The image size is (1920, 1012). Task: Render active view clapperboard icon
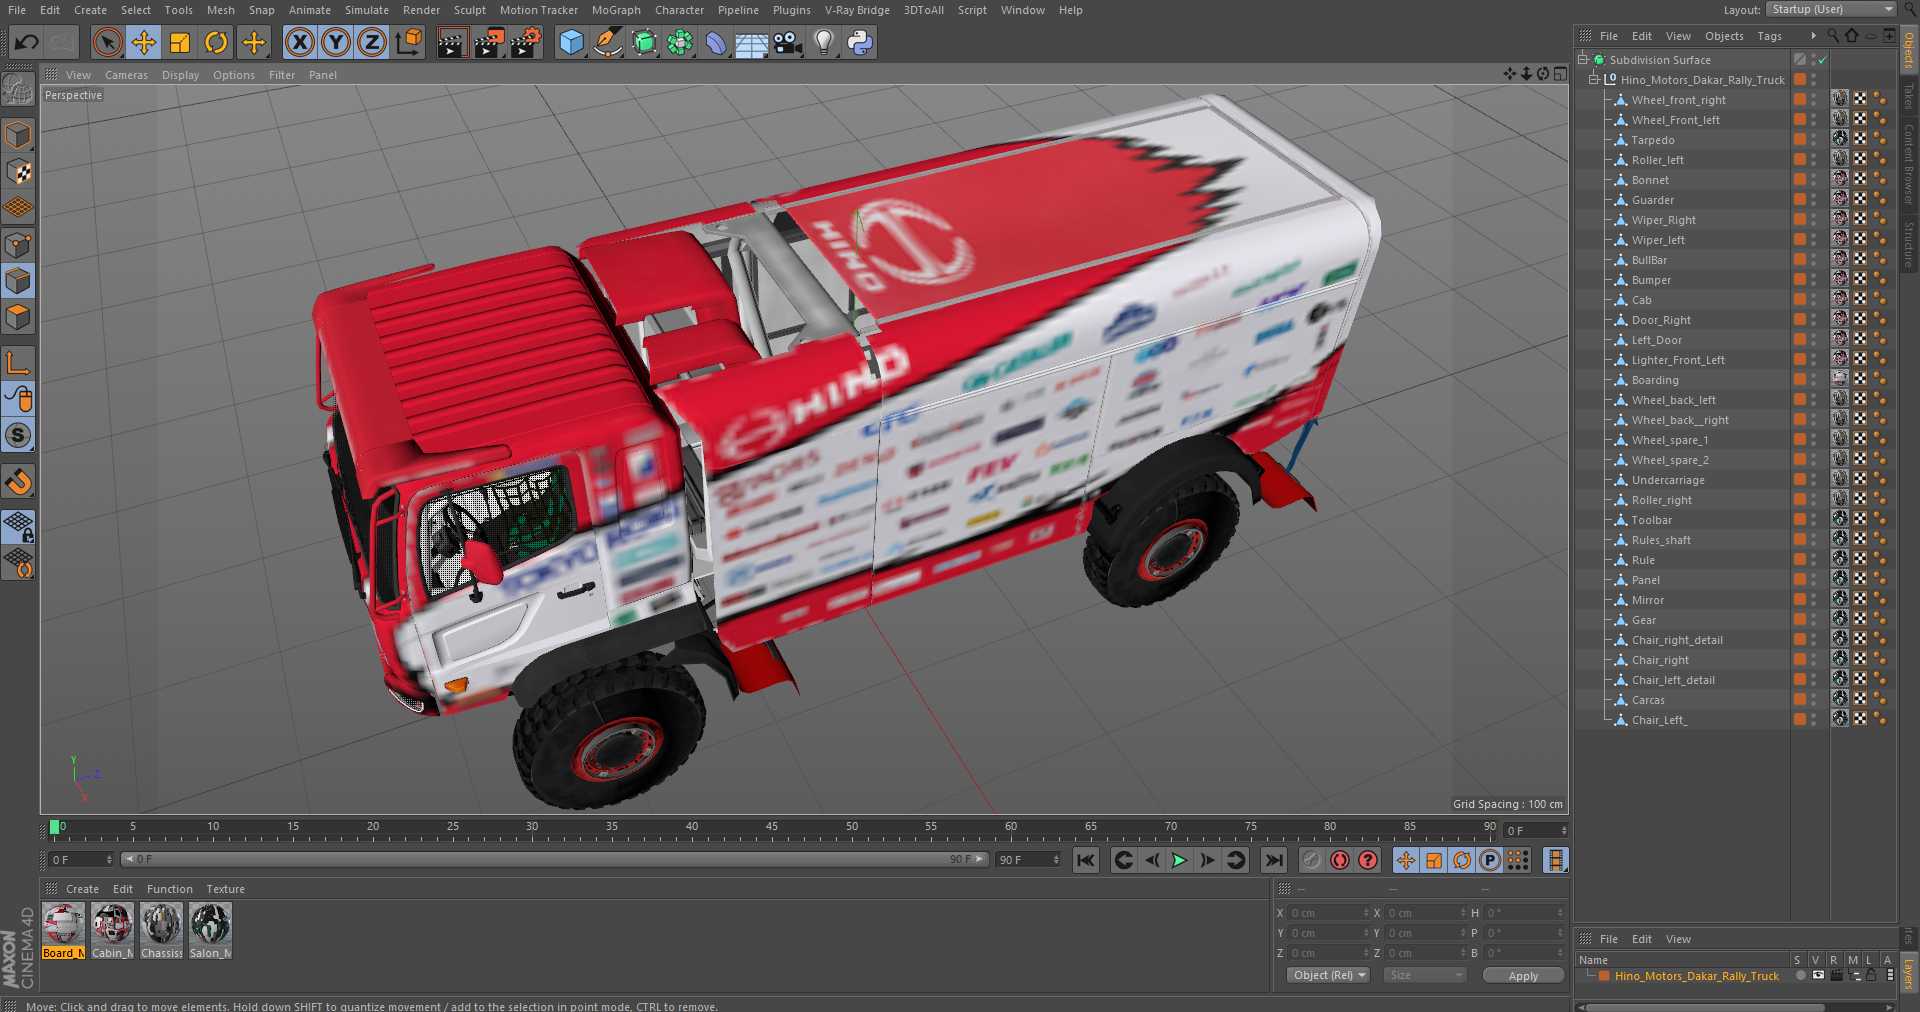452,42
